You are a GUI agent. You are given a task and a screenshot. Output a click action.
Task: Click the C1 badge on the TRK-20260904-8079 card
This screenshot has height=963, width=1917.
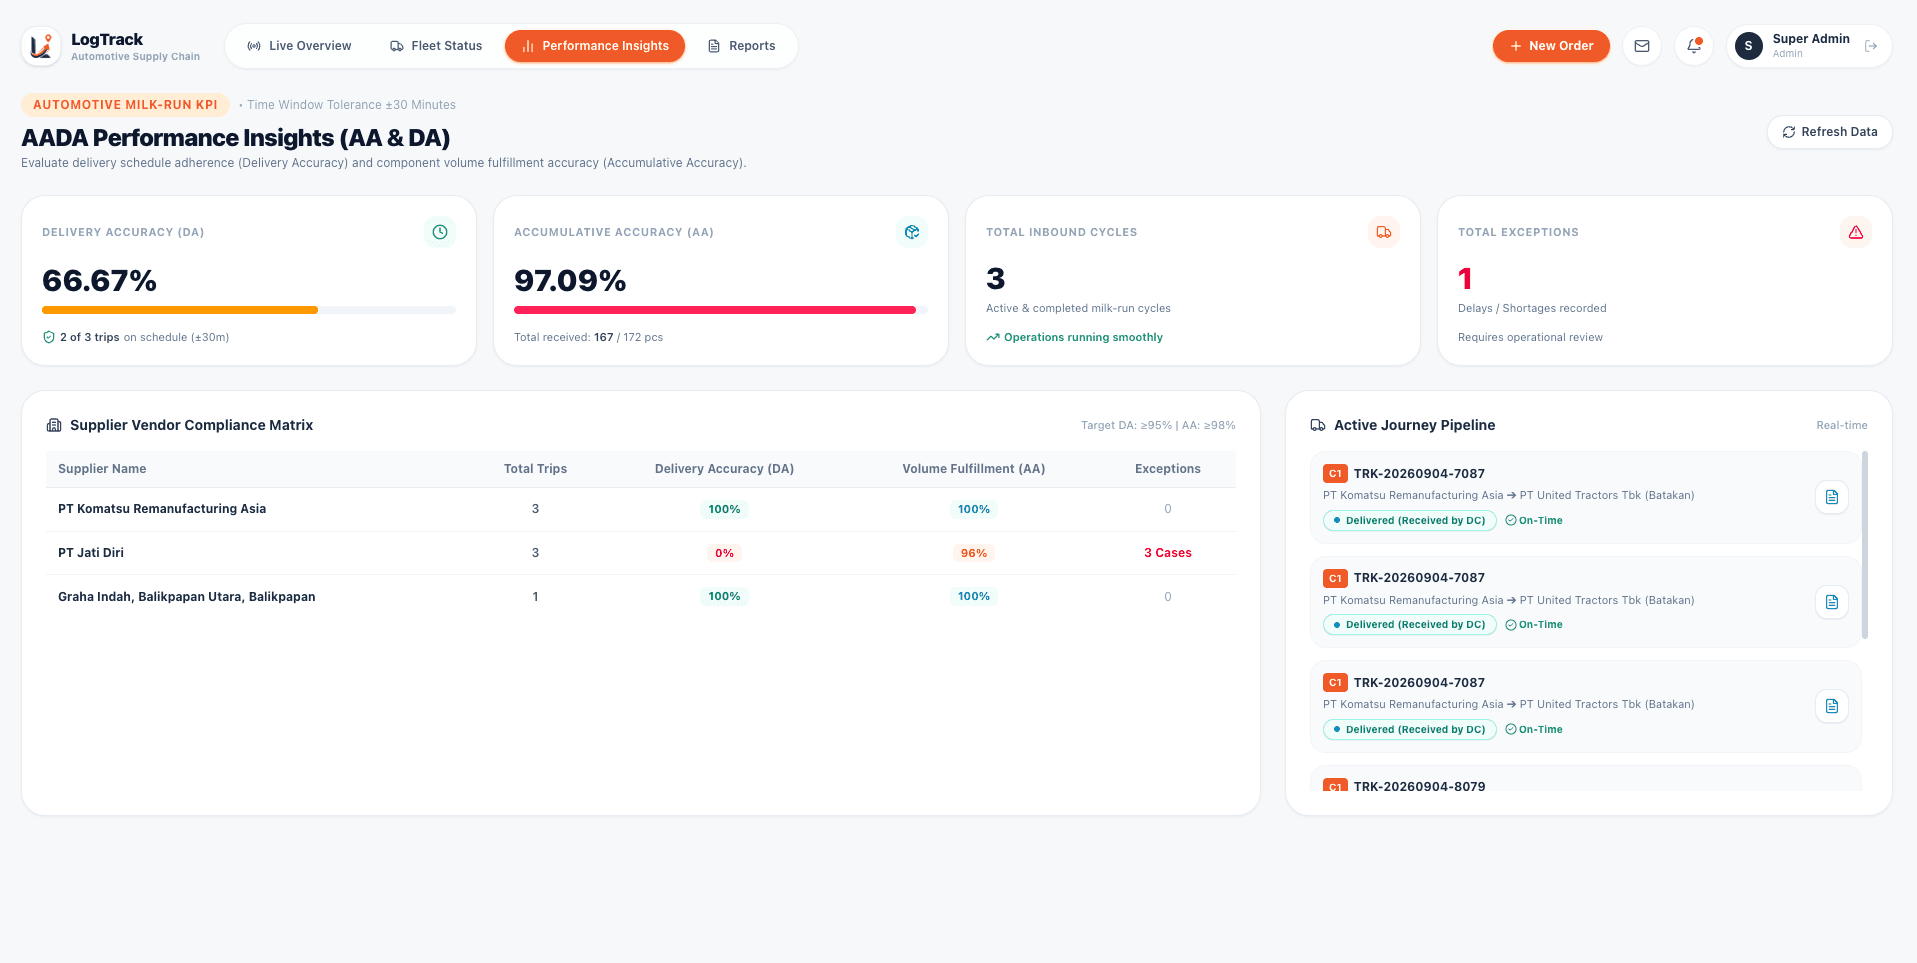point(1335,786)
